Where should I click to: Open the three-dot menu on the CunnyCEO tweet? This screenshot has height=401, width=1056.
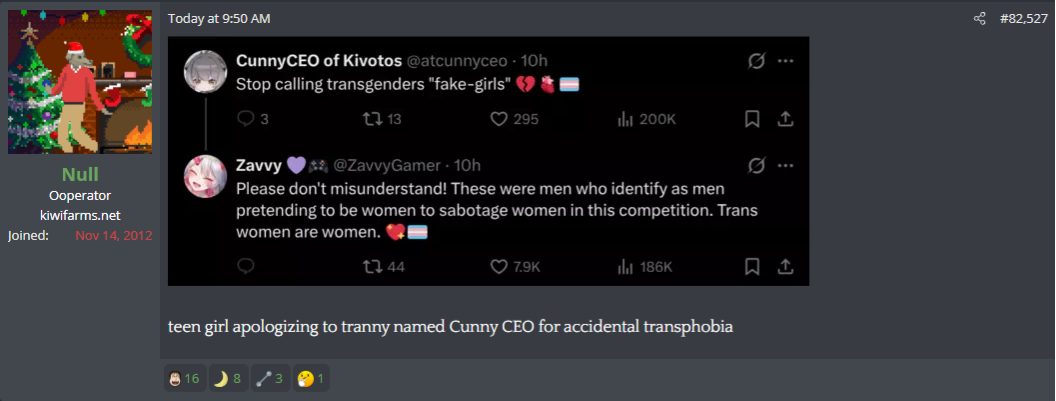pos(787,61)
